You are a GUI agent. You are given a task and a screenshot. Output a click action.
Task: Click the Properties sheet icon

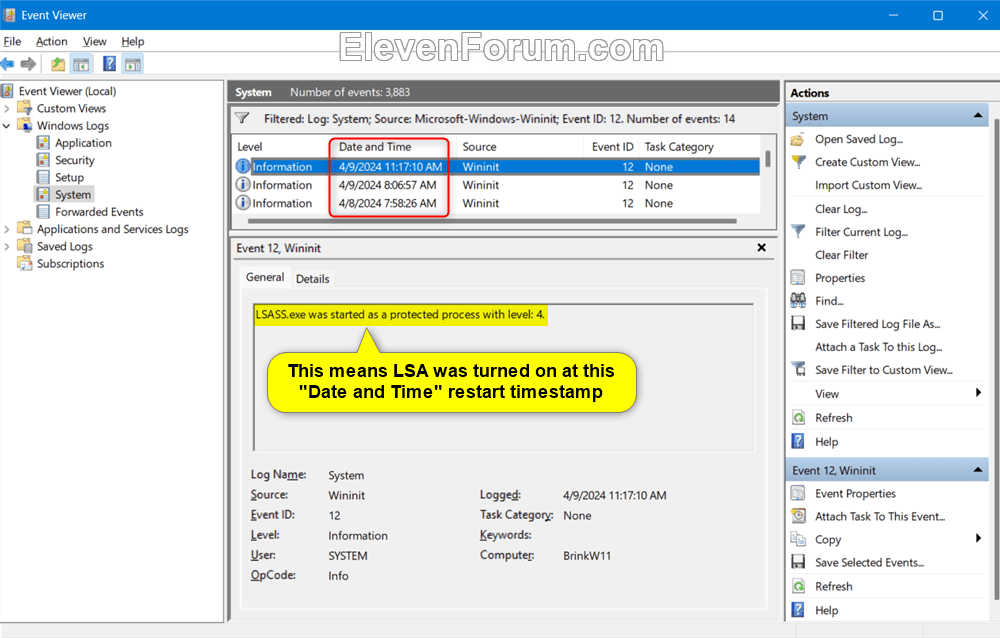coord(798,278)
